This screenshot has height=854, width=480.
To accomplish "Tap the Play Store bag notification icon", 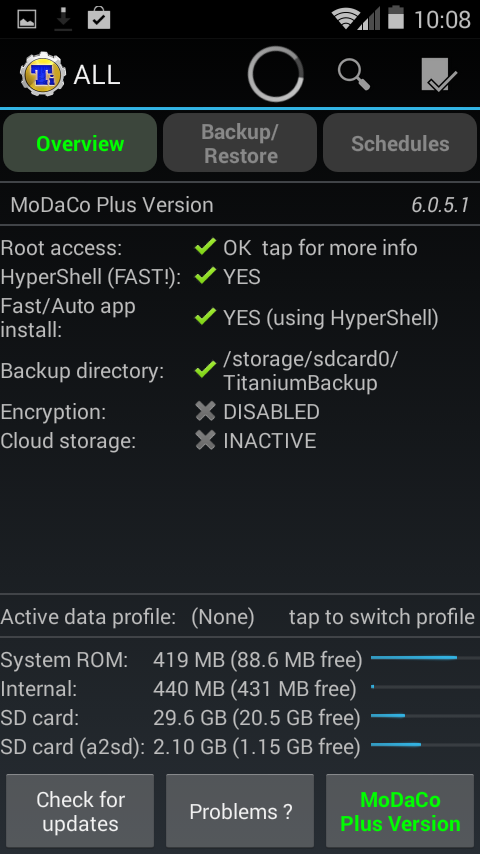I will pos(99,19).
